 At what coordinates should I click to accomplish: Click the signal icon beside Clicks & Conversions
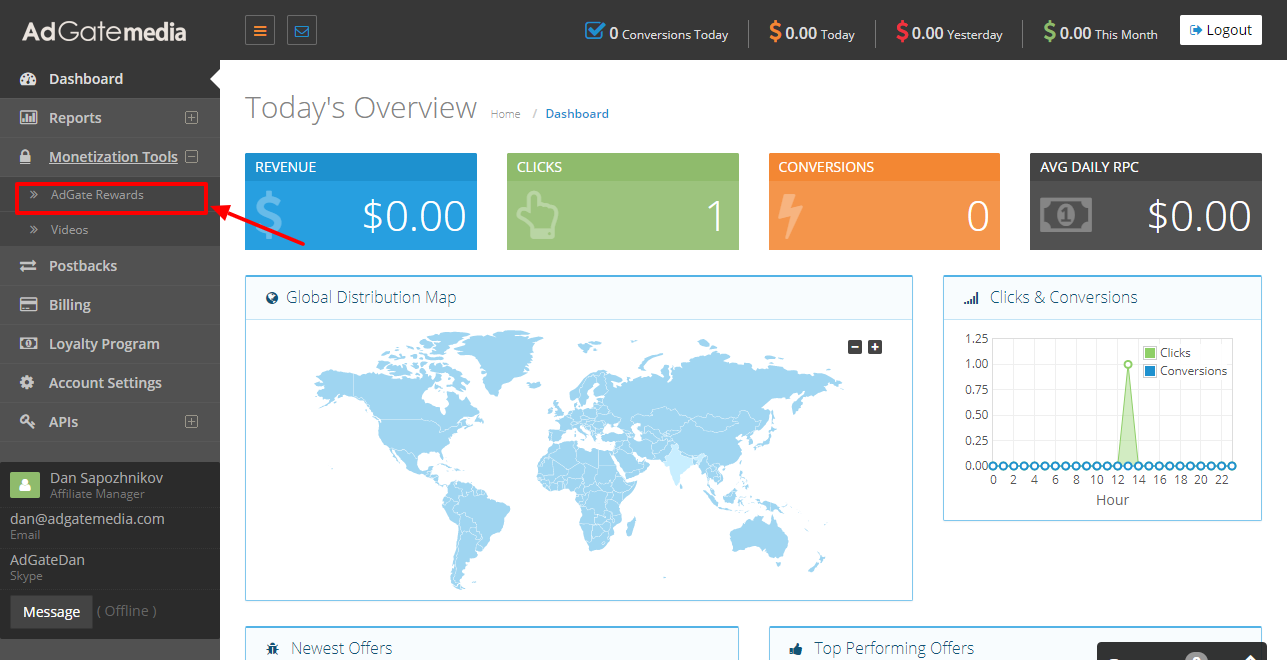click(971, 298)
